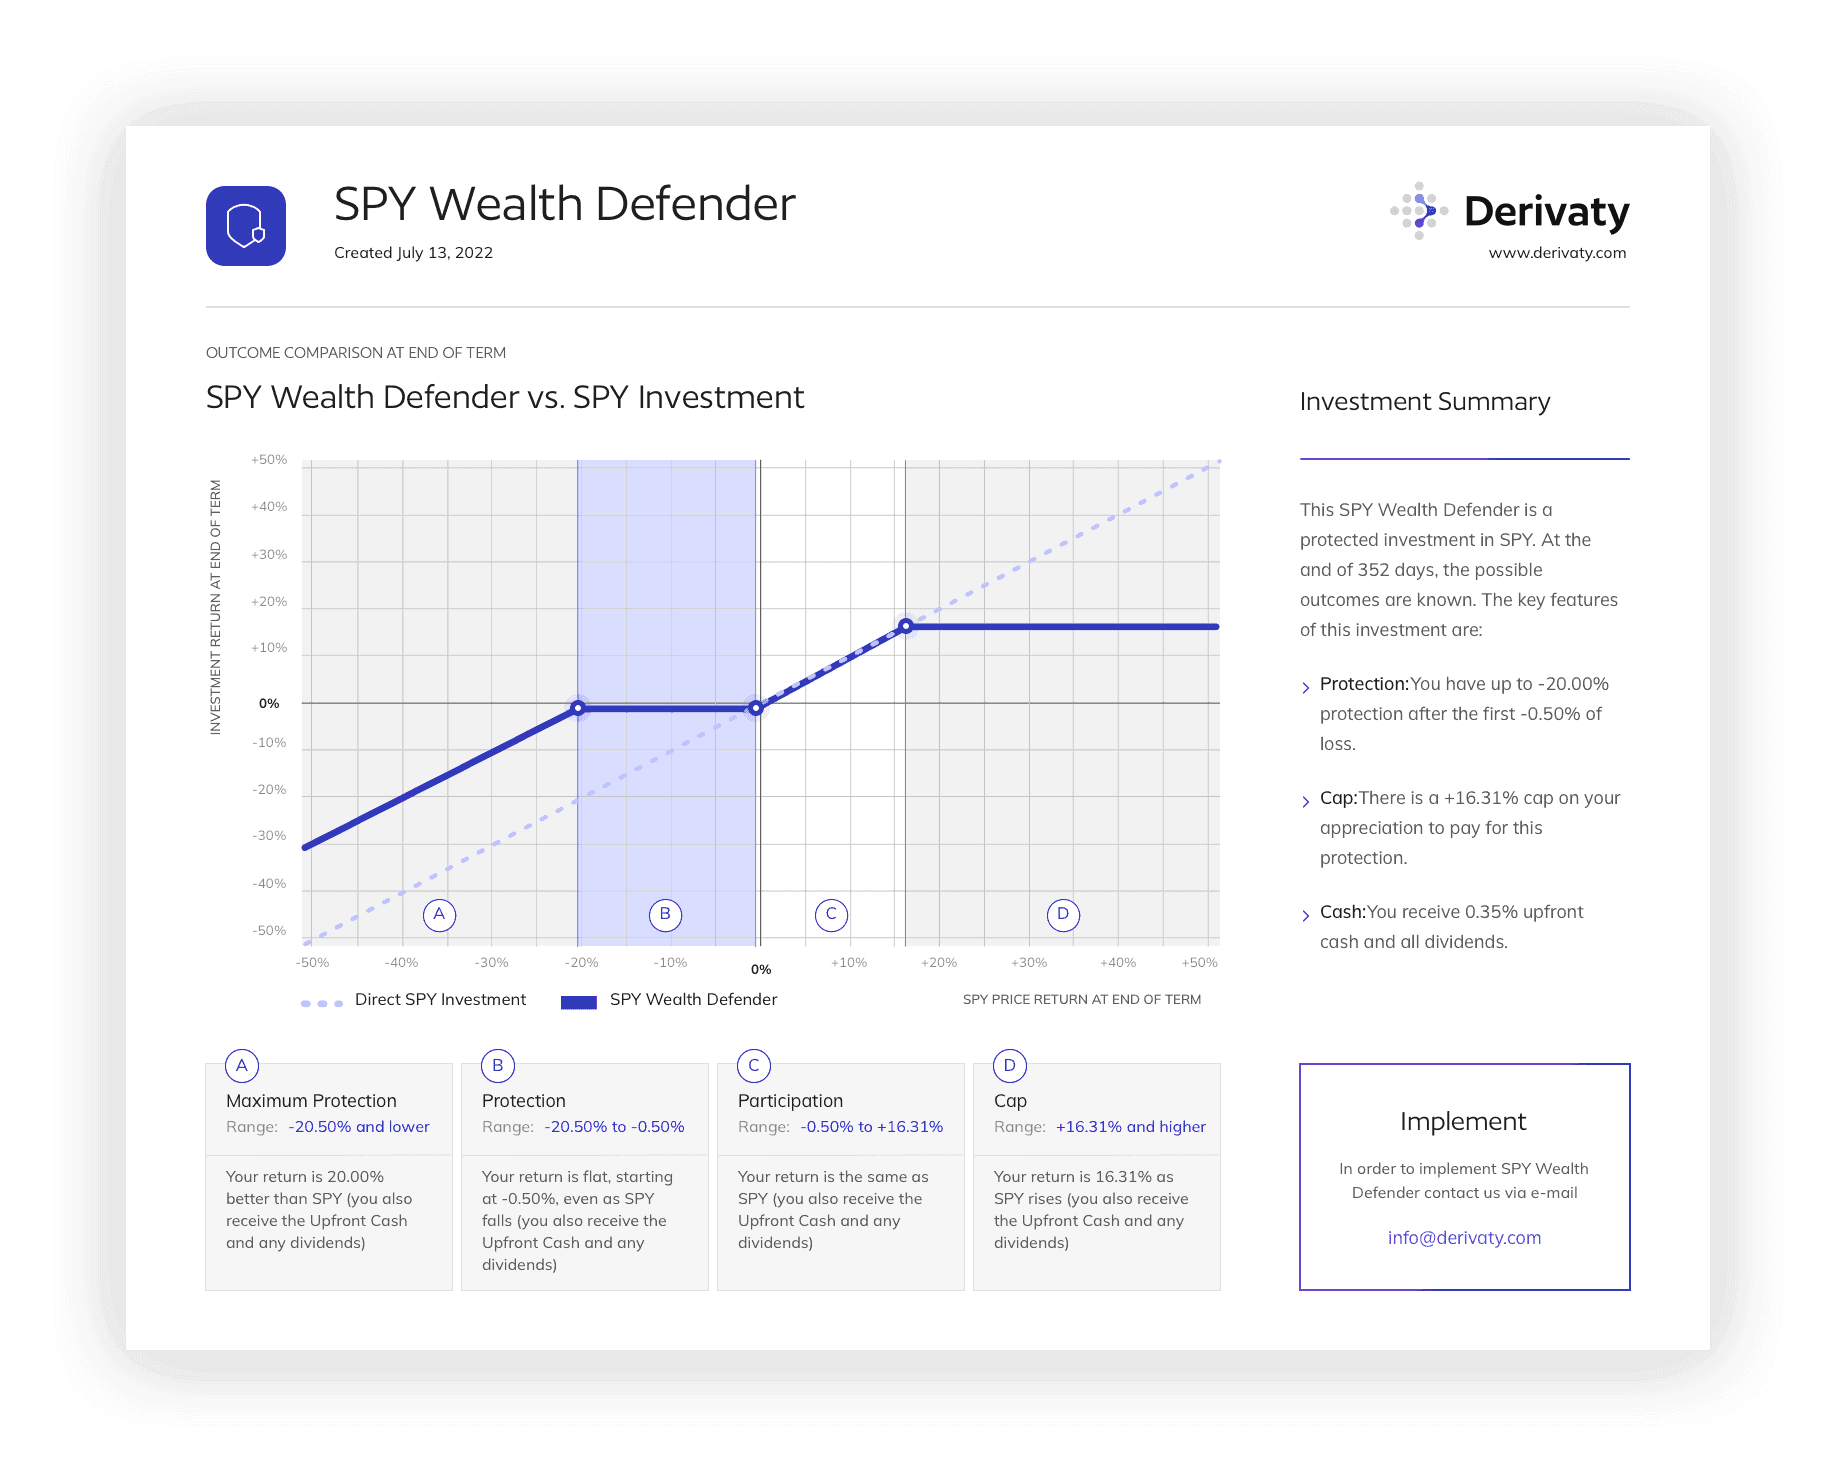Screen dimensions: 1836x1476
Task: Click the chart point at 0% return
Action: tap(756, 708)
